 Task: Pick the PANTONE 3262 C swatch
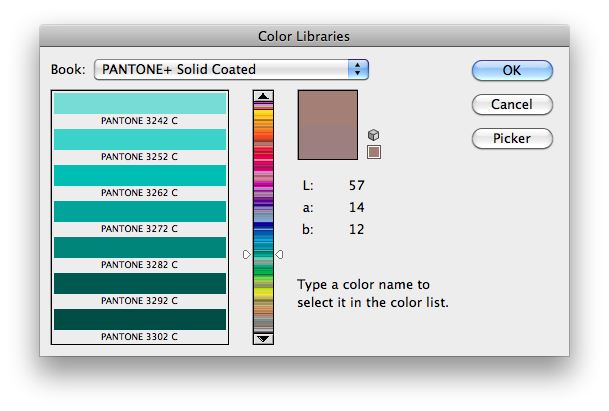(x=140, y=176)
